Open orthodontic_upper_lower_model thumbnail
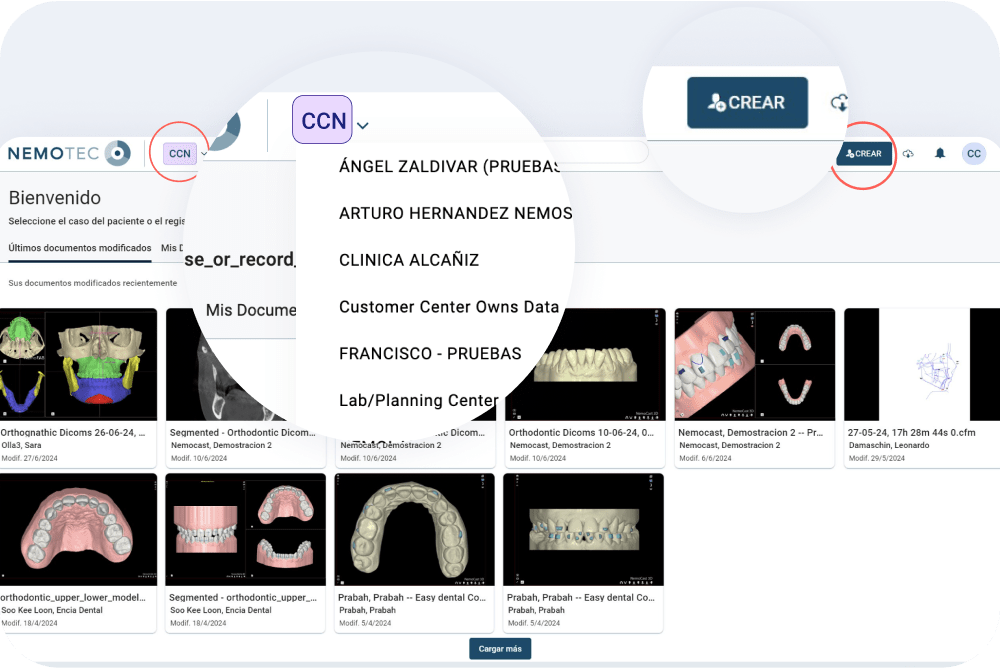This screenshot has width=1000, height=668. (78, 530)
